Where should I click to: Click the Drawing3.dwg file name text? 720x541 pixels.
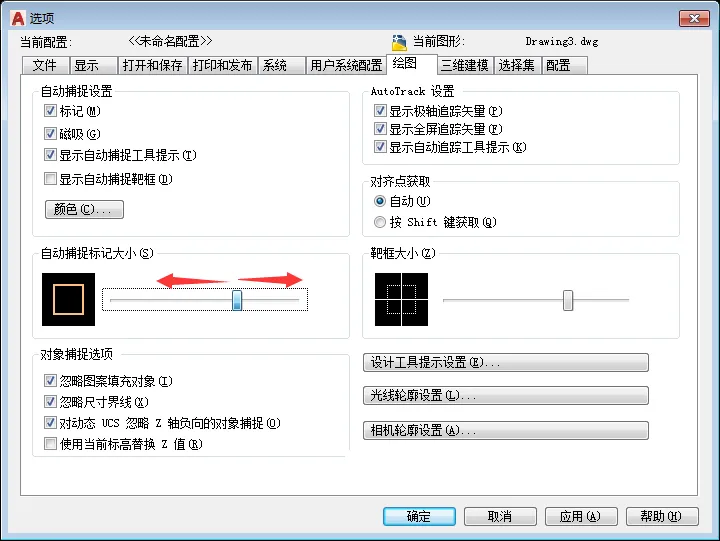tap(562, 42)
